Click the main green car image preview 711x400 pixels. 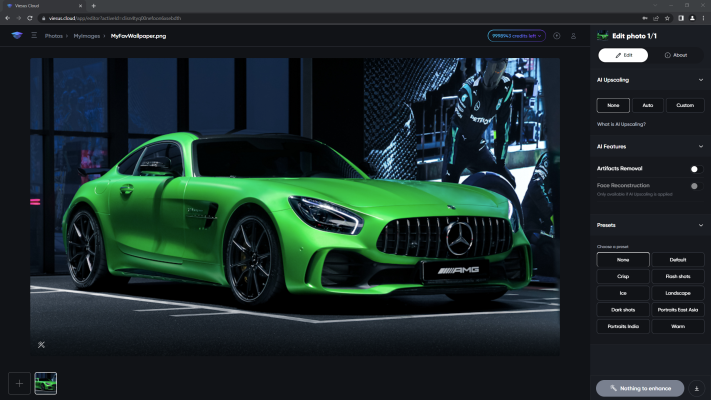pos(295,206)
